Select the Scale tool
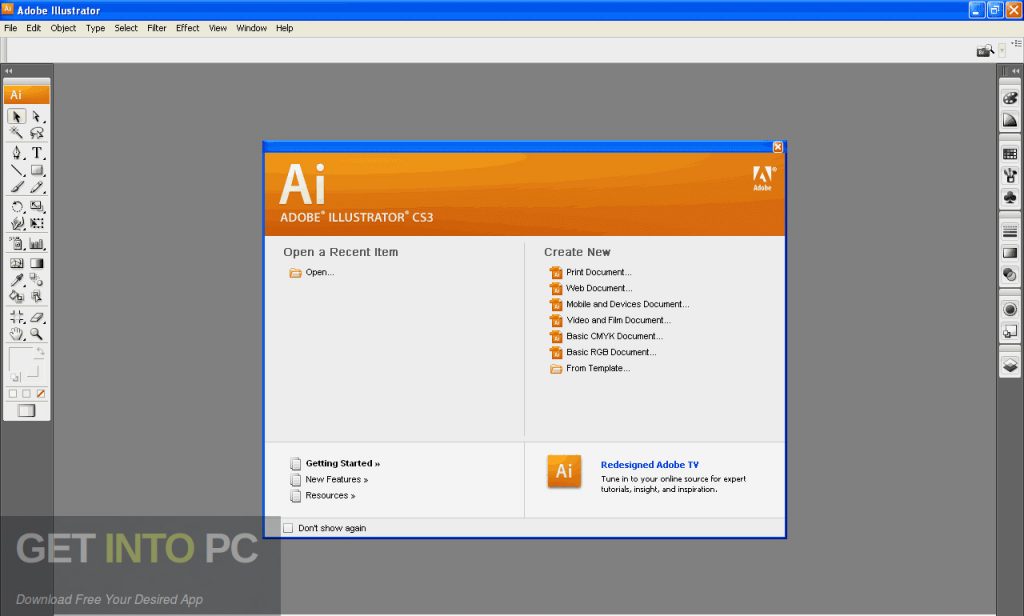Screen dimensions: 1024x616 pos(37,206)
